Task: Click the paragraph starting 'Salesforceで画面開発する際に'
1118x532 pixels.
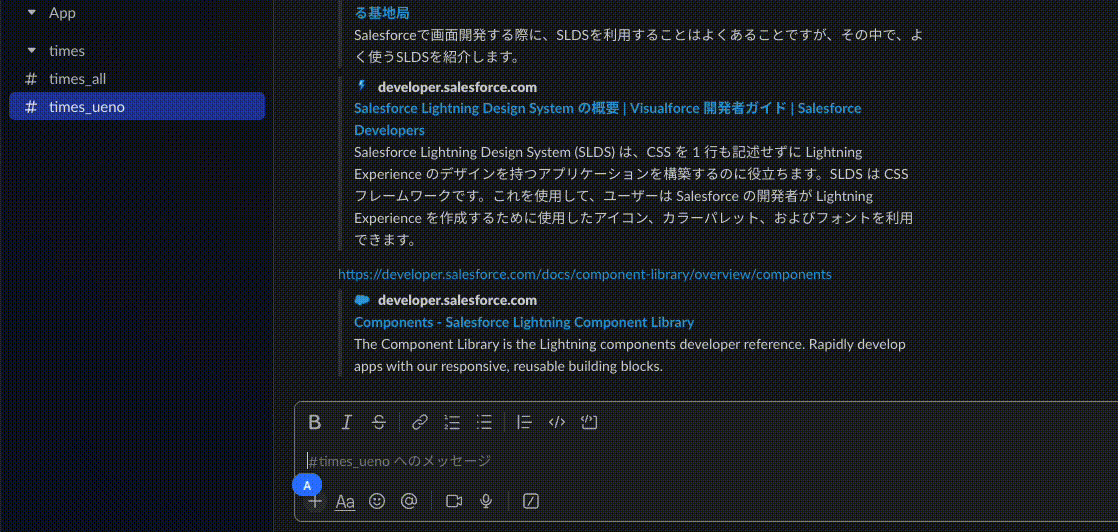Action: click(x=638, y=46)
